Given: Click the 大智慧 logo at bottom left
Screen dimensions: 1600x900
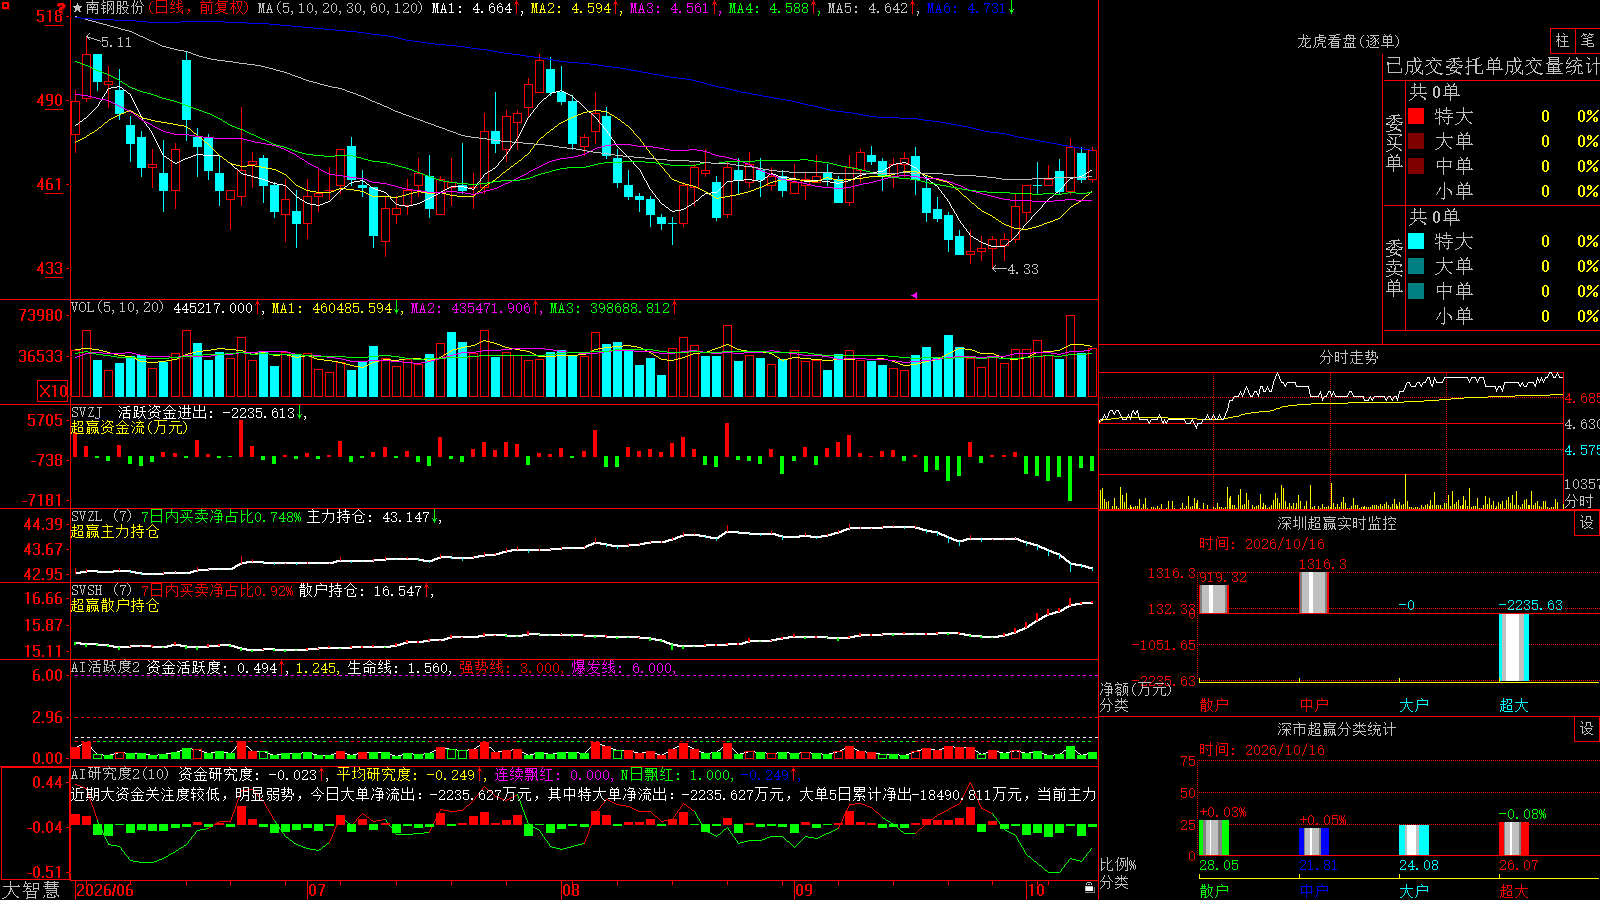Looking at the screenshot, I should click(x=31, y=890).
